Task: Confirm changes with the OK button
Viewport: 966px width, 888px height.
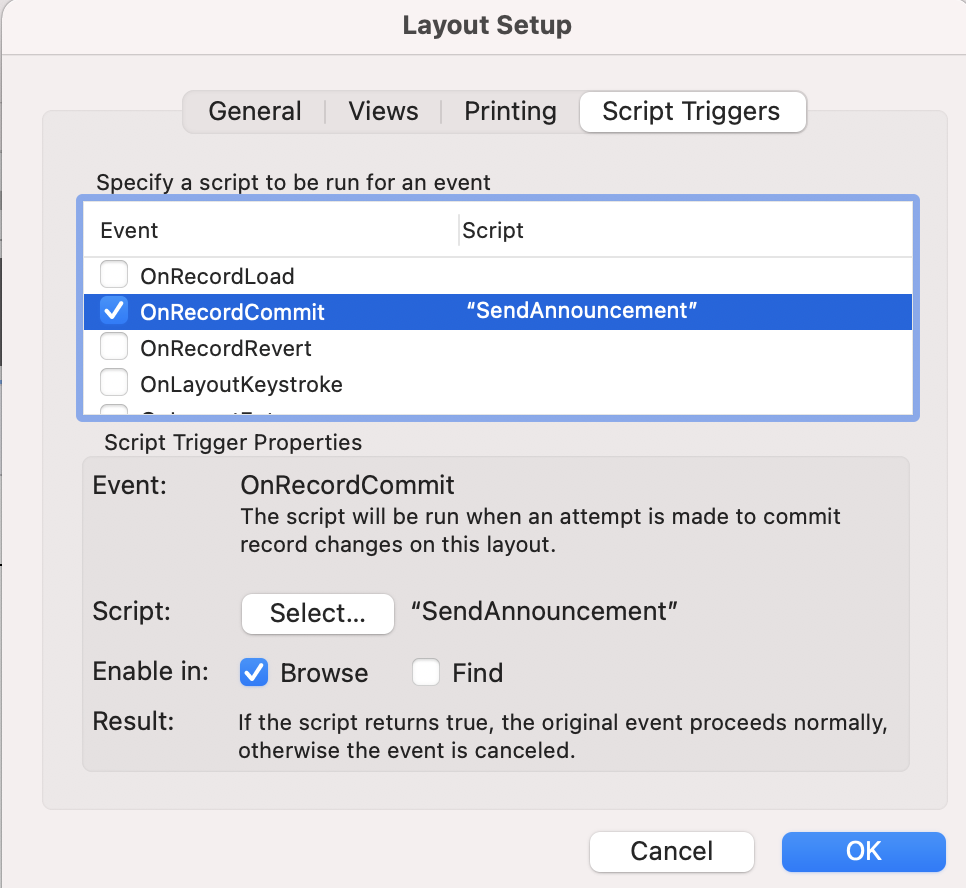Action: (864, 852)
